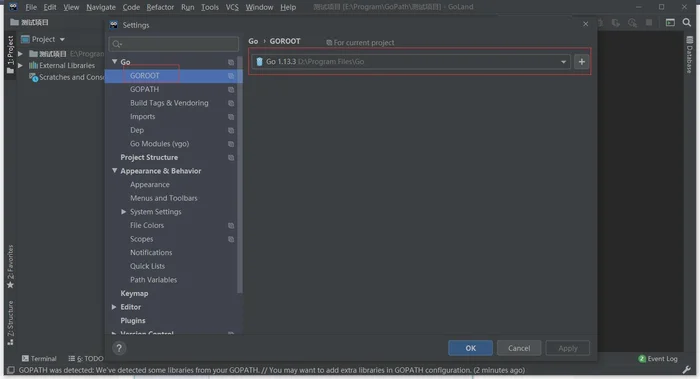Open the settings help question mark
700x379 pixels.
pyautogui.click(x=119, y=348)
